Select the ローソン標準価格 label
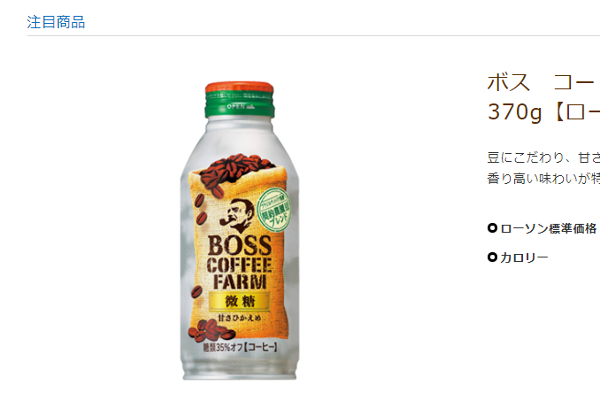Viewport: 600px width, 400px height. (x=548, y=229)
